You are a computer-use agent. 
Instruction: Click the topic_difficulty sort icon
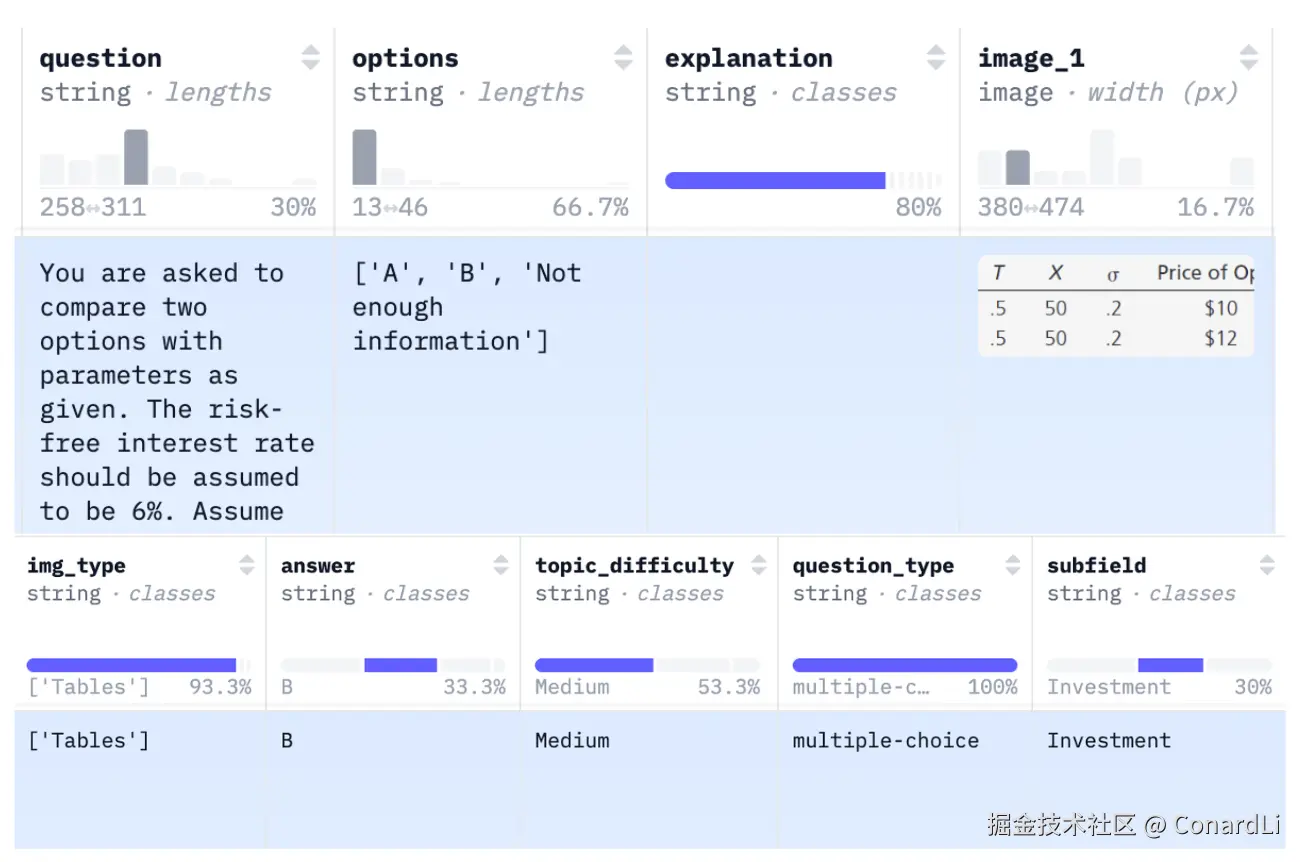(756, 564)
